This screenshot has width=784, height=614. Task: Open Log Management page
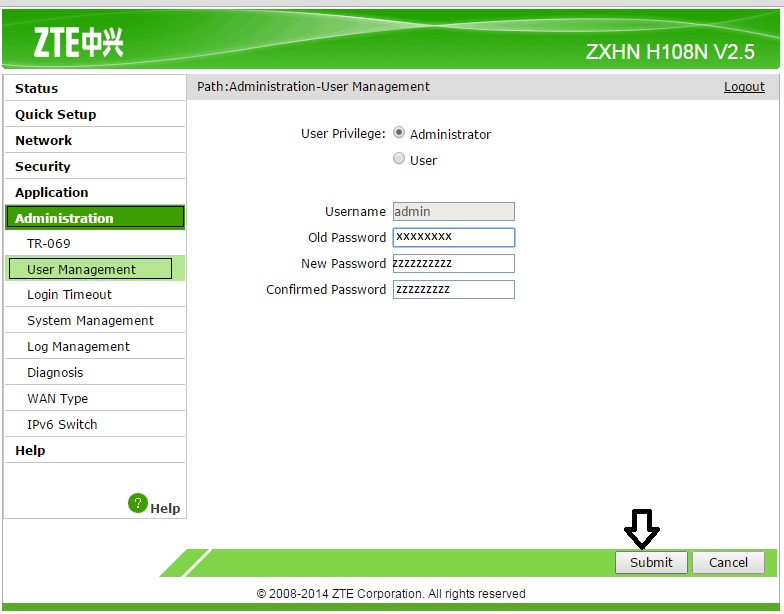pyautogui.click(x=95, y=346)
